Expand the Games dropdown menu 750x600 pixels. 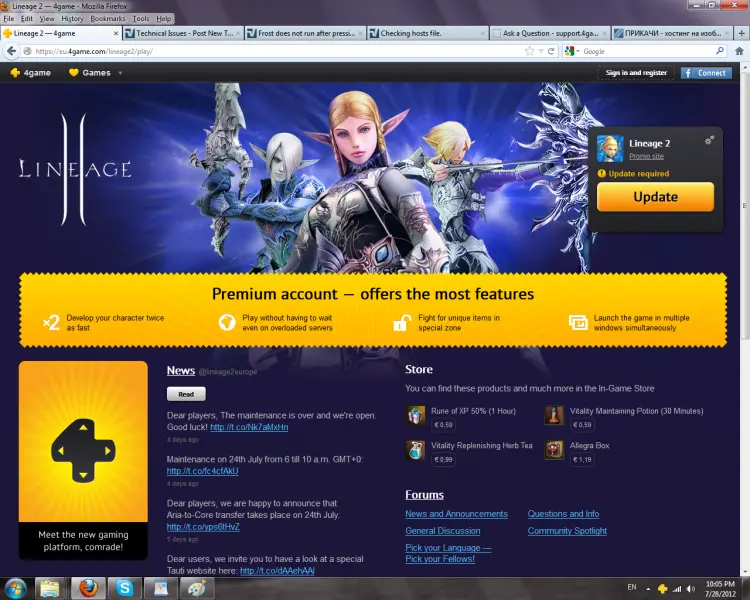[x=96, y=73]
